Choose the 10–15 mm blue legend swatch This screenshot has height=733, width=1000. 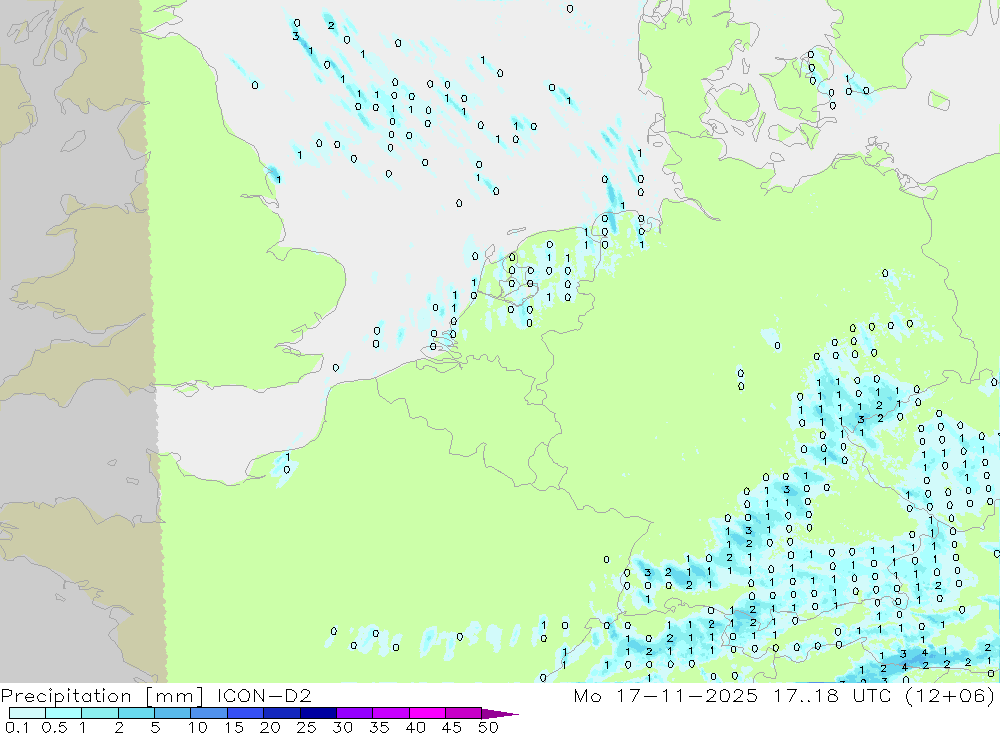(209, 713)
